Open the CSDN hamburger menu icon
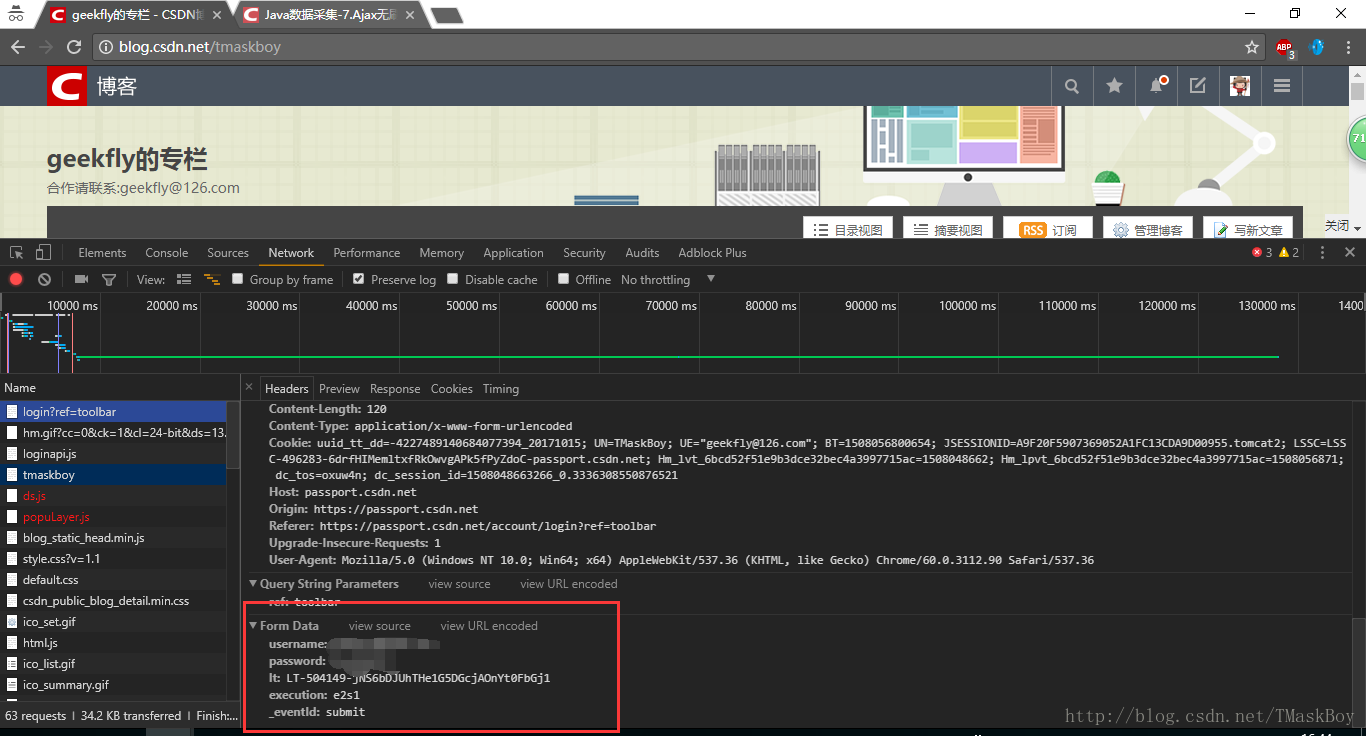 tap(1282, 86)
